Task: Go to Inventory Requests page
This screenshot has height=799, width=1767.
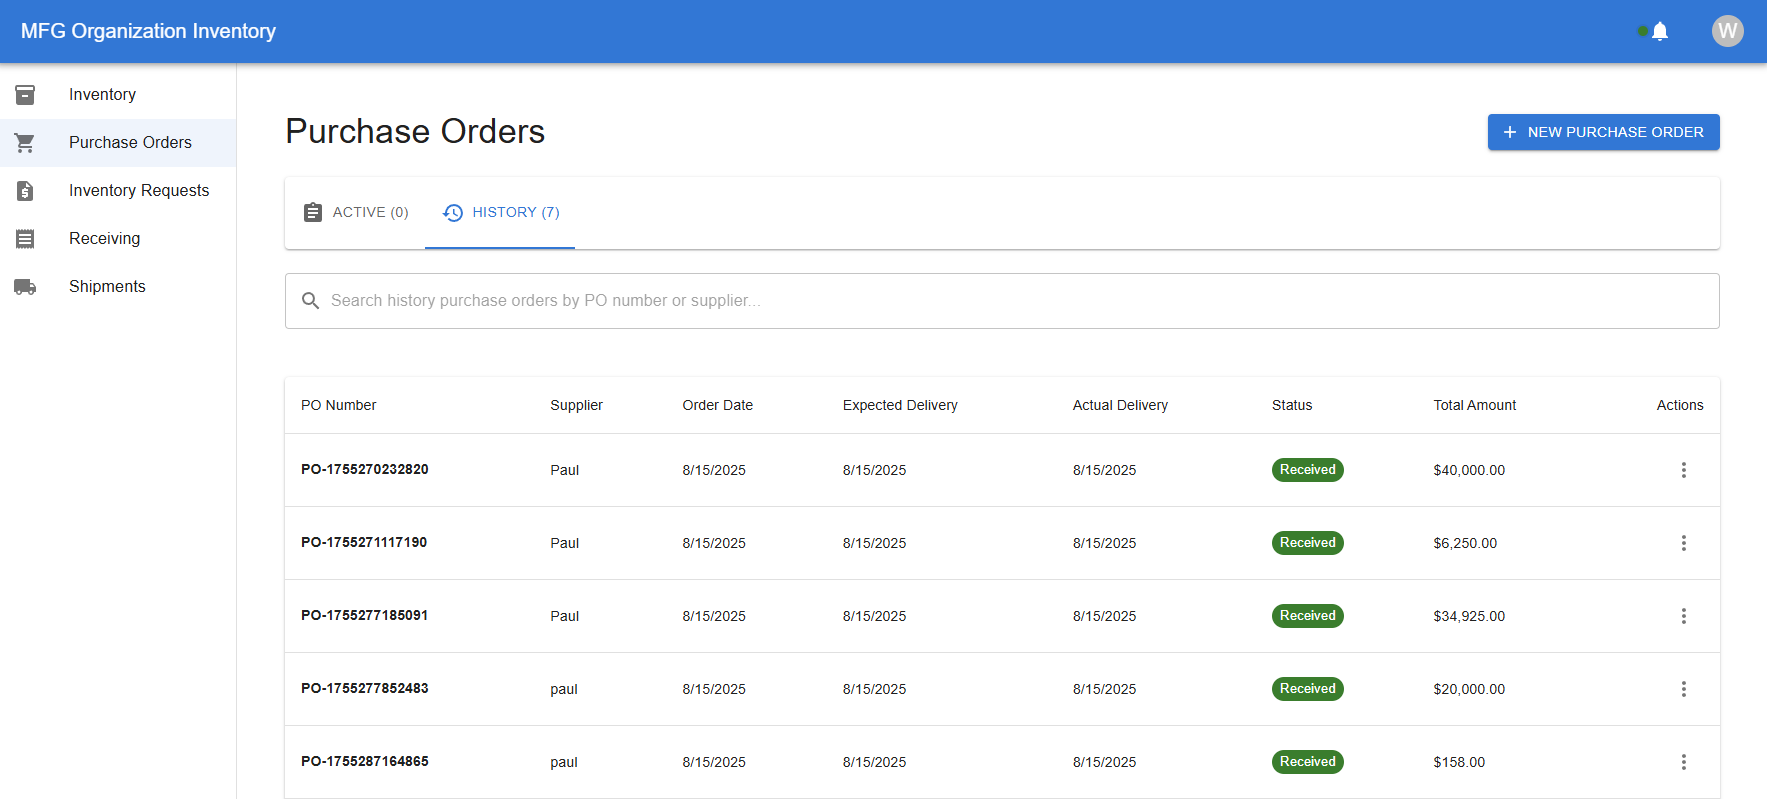Action: (x=139, y=191)
